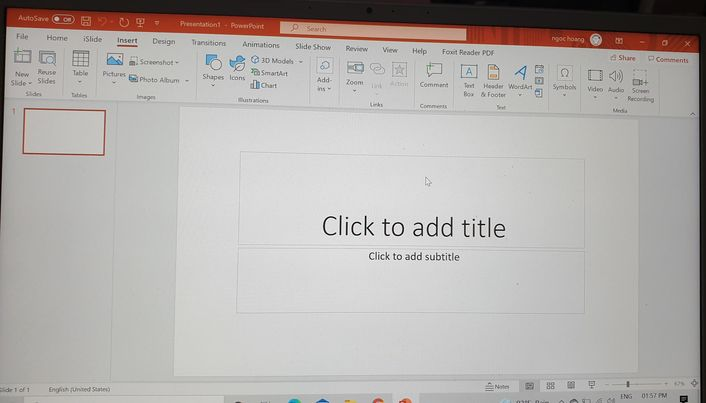Screen dimensions: 706x403
Task: Click the Zoom insert icon
Action: pos(355,68)
